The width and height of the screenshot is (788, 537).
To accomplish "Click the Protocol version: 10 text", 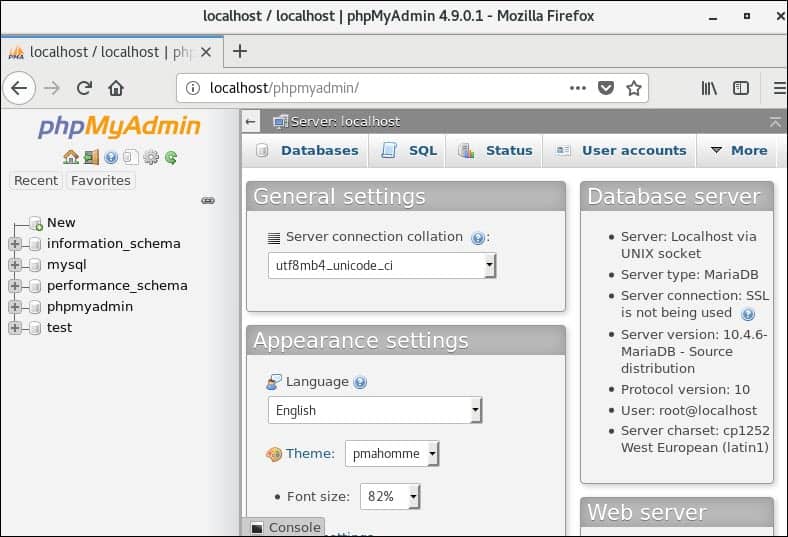I will click(x=685, y=390).
